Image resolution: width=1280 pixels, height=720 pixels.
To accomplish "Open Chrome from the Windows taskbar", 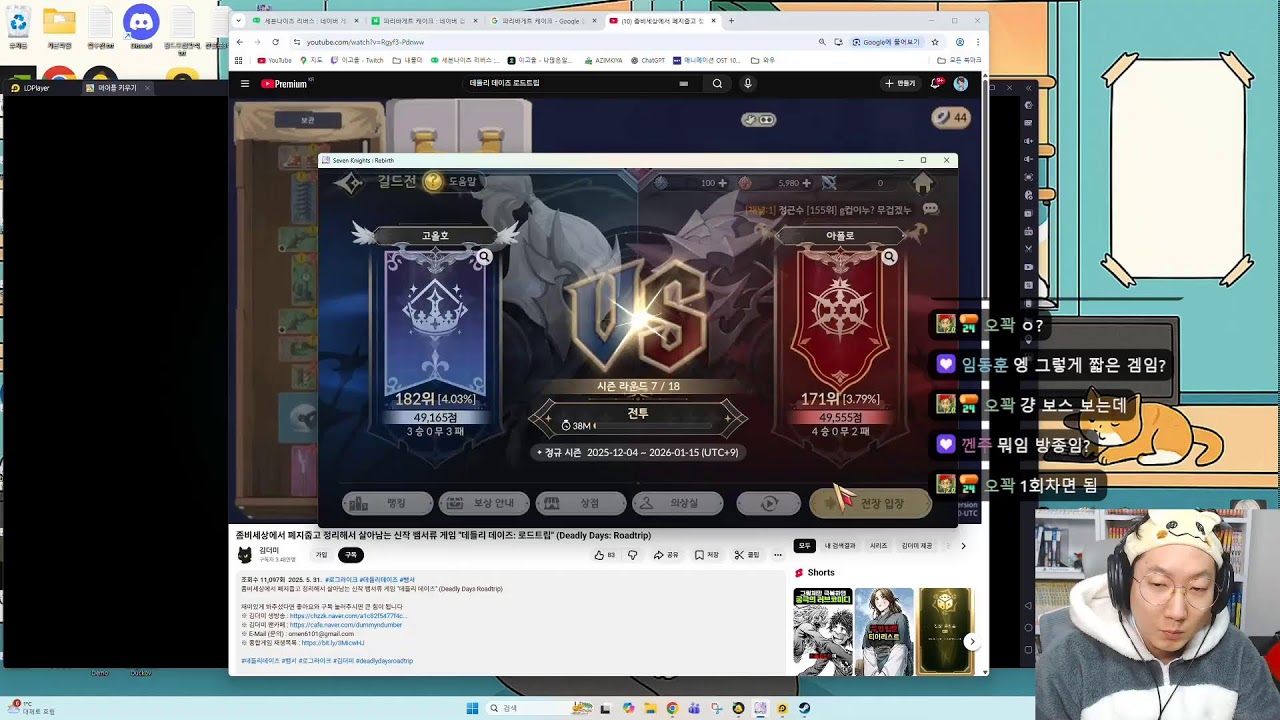I will (x=672, y=708).
